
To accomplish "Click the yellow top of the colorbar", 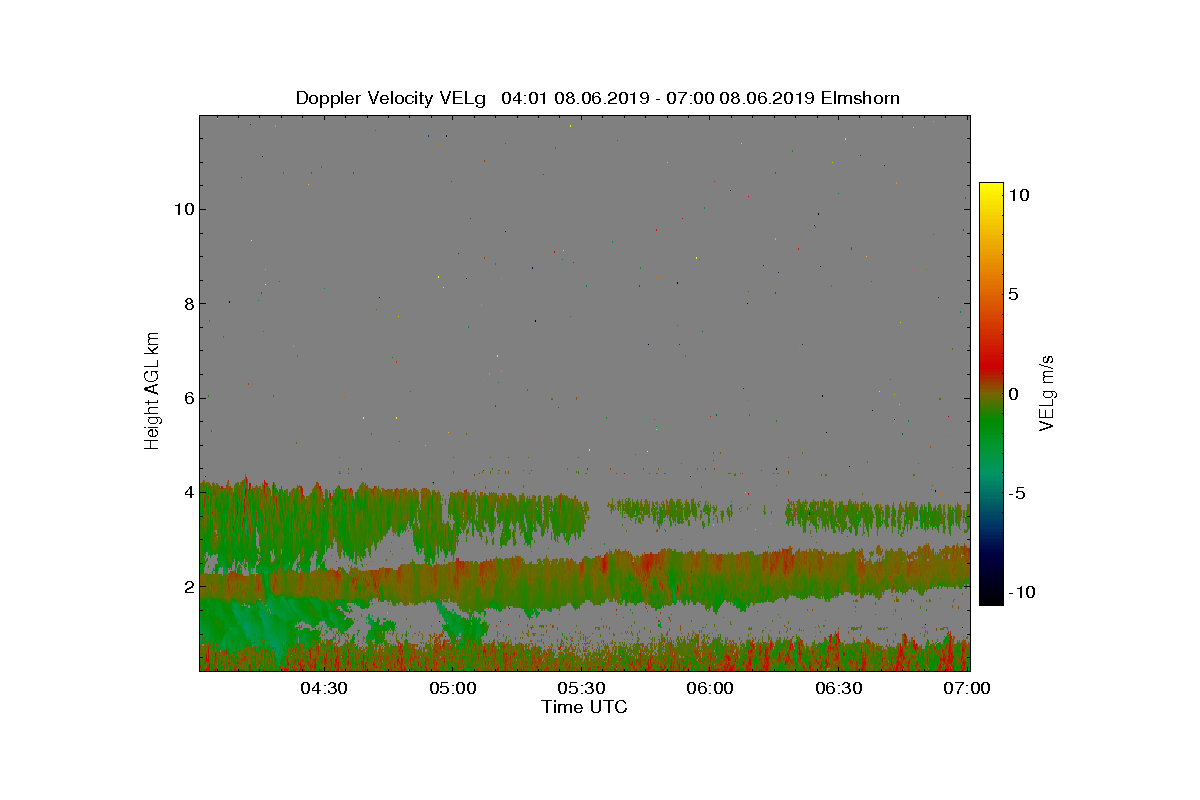I will coord(991,190).
